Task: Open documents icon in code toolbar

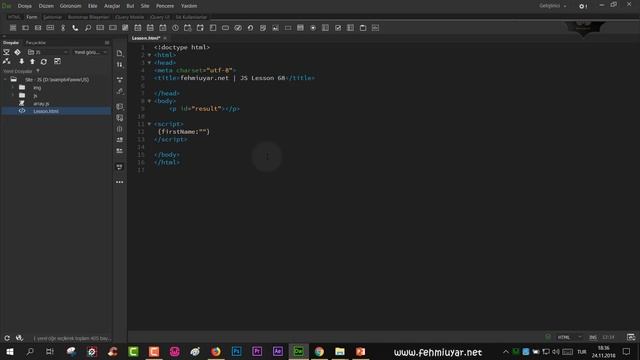Action: click(x=120, y=53)
